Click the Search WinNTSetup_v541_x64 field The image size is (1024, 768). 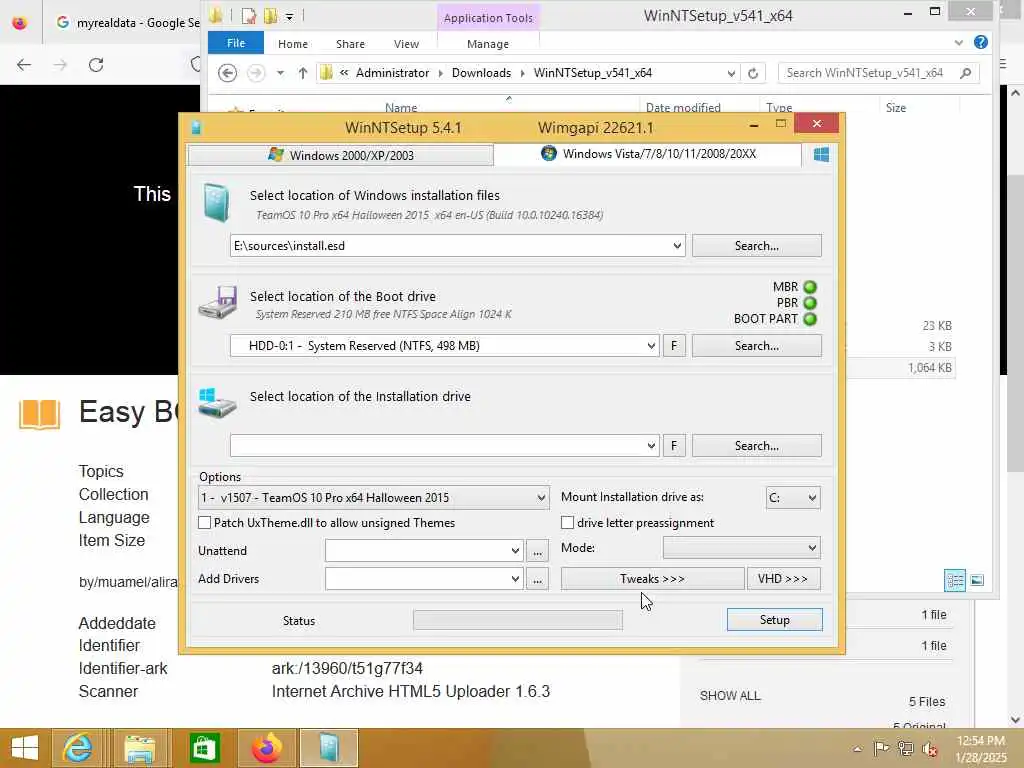point(878,73)
